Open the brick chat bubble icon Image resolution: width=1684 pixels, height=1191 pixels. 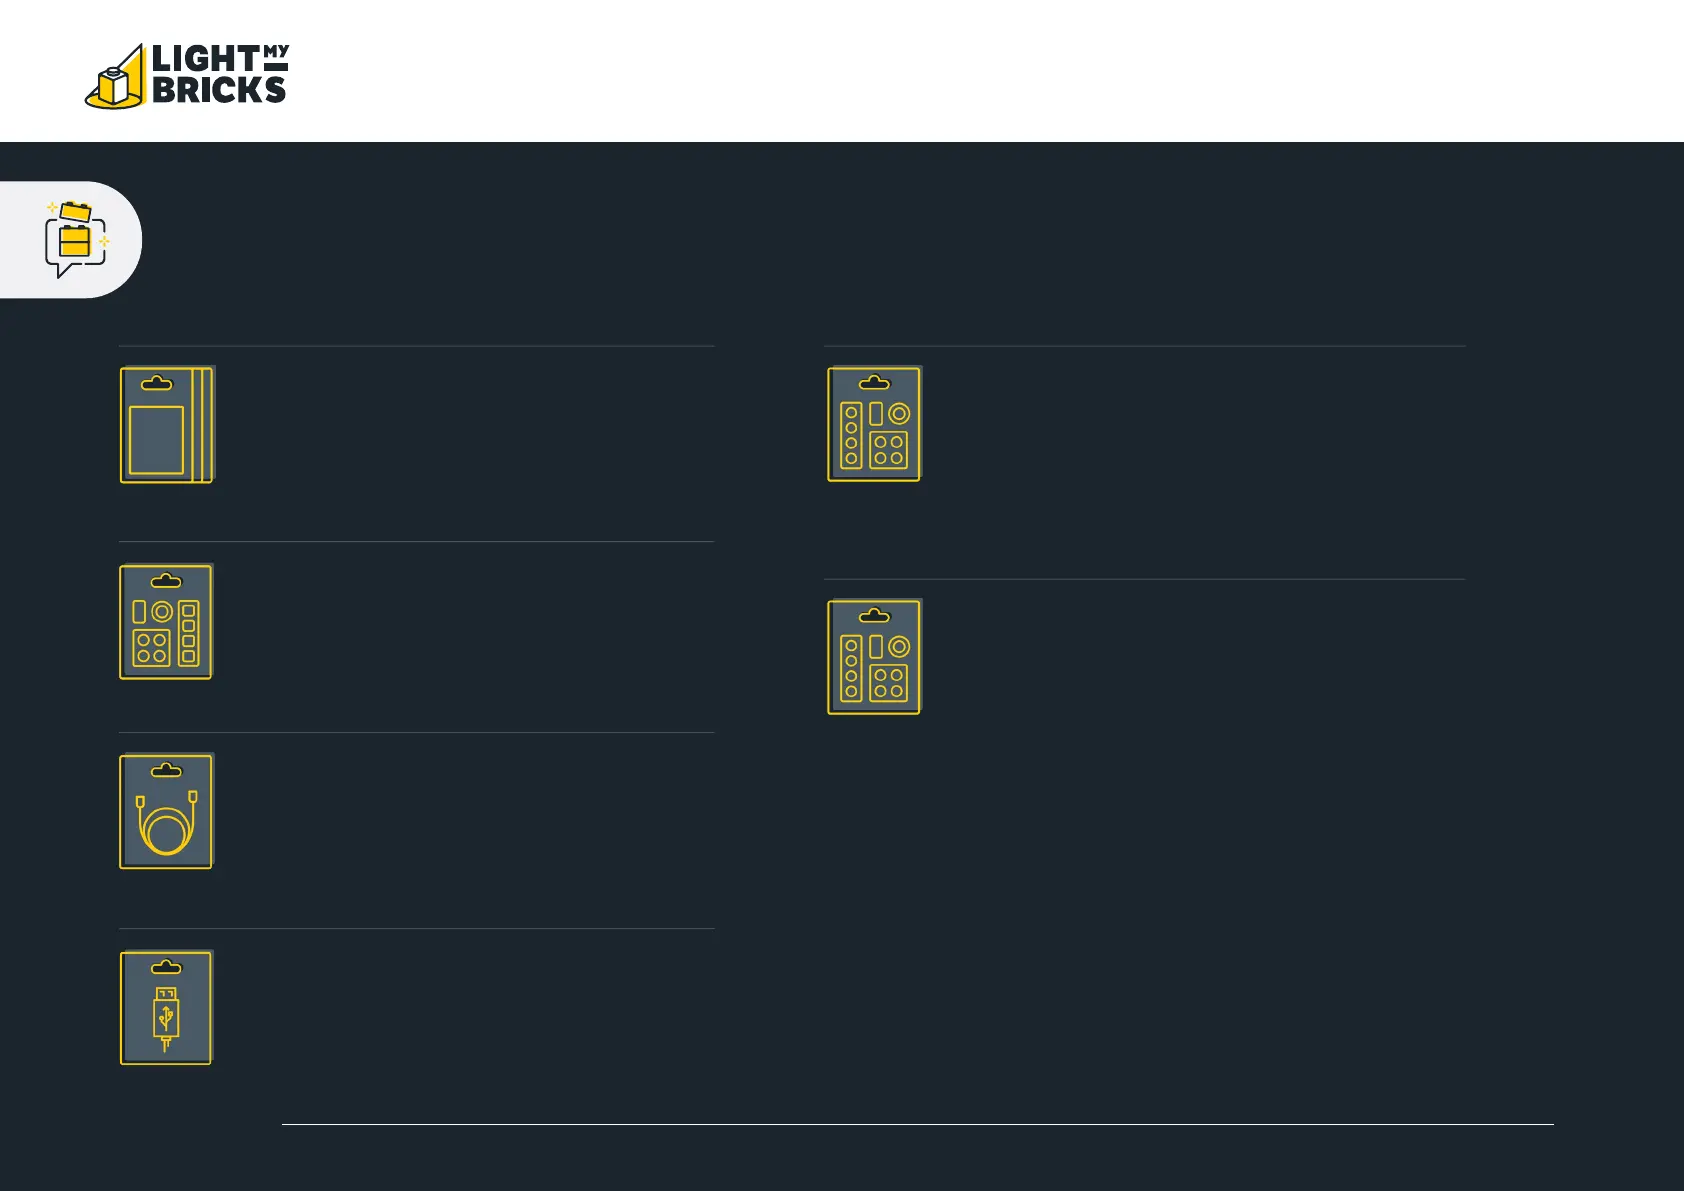[76, 239]
